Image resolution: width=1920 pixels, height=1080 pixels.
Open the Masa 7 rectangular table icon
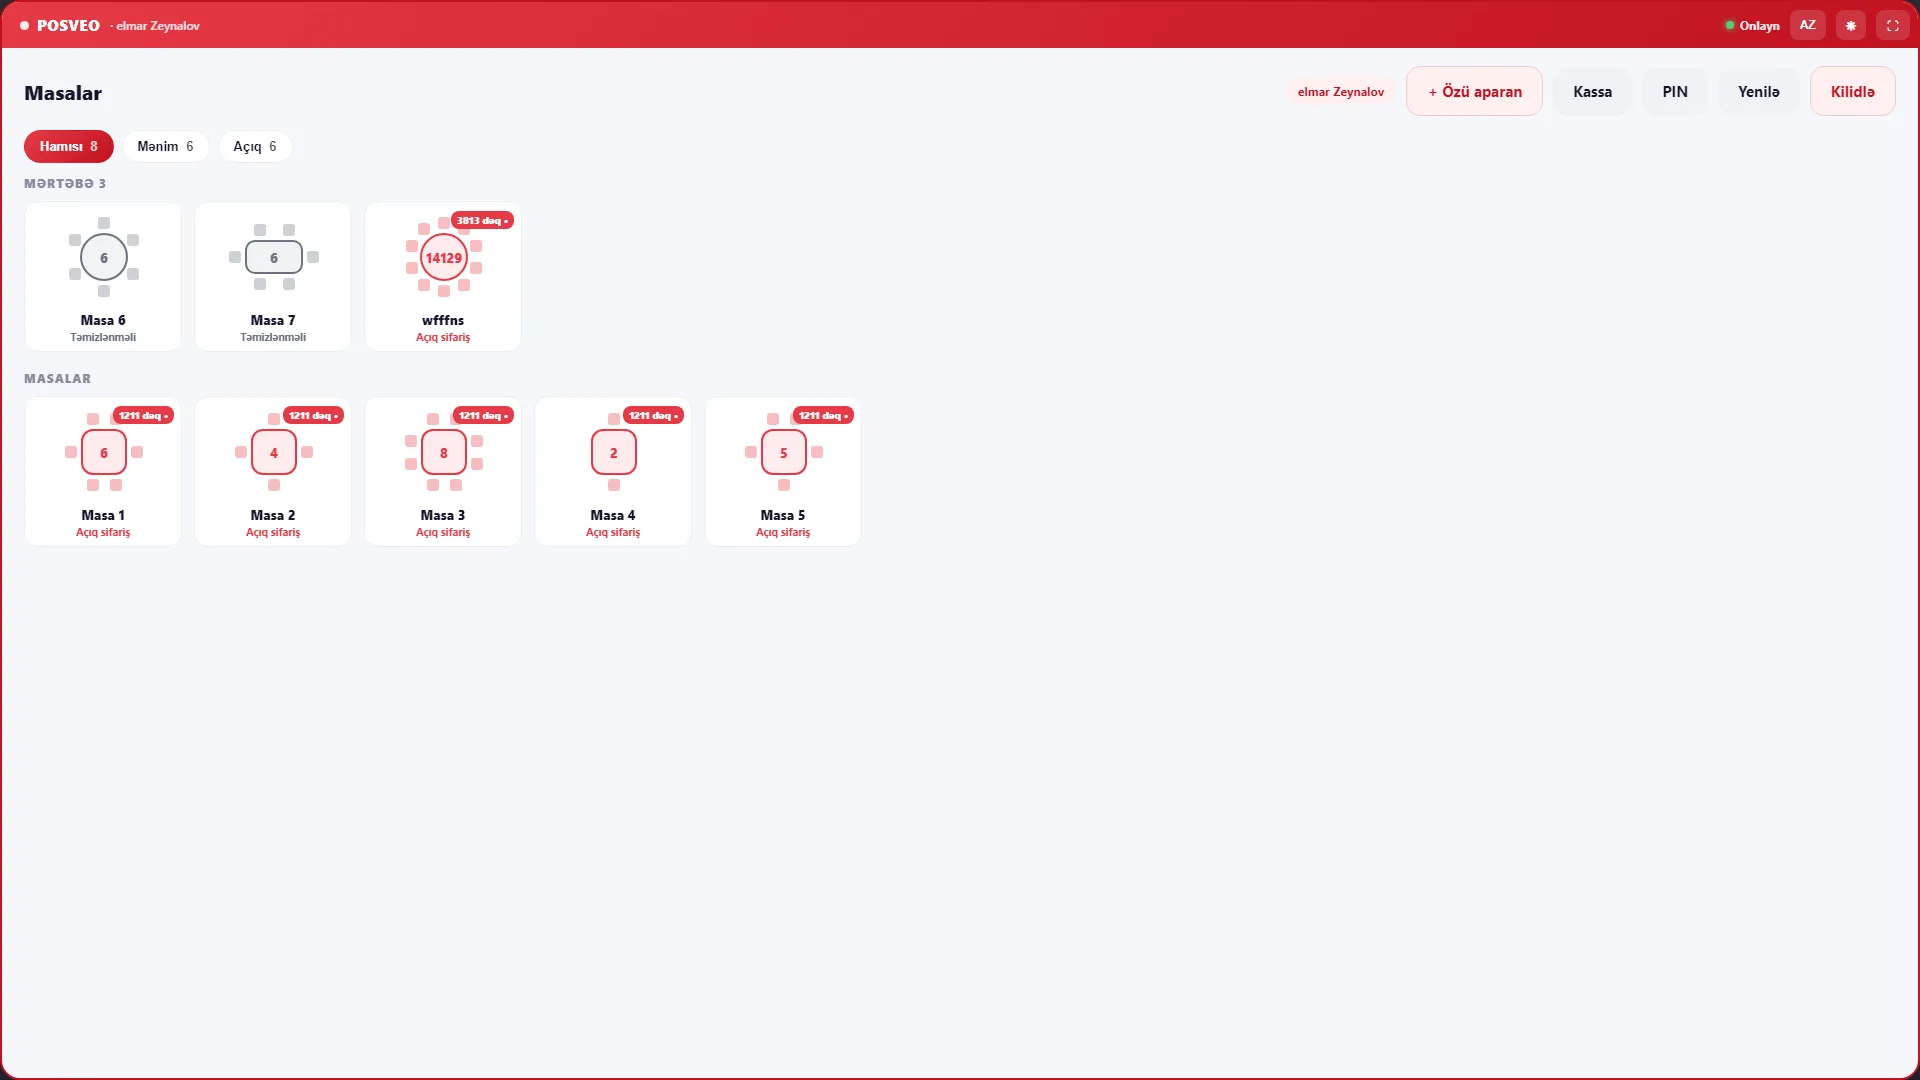pos(274,258)
